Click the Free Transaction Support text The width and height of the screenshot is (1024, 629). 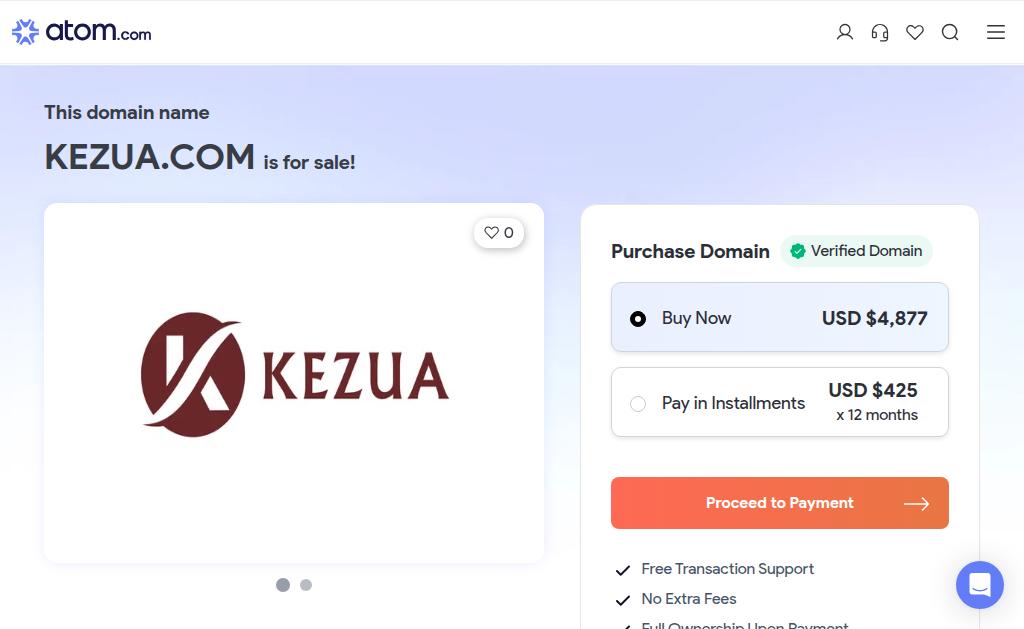point(727,569)
